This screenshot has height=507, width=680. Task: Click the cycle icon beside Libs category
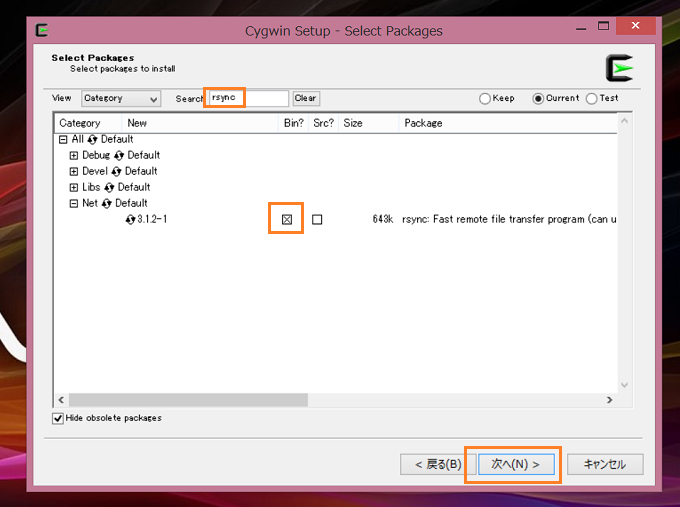point(110,188)
